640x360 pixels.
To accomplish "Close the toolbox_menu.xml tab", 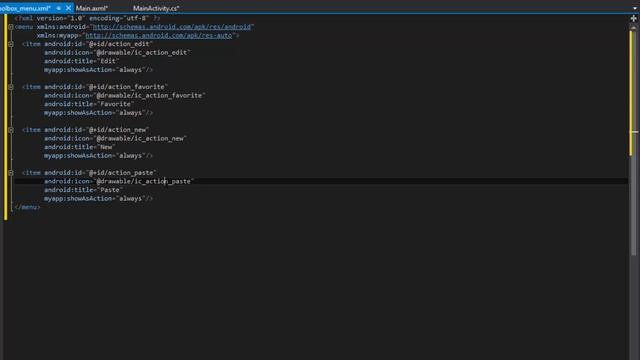I will [x=68, y=8].
